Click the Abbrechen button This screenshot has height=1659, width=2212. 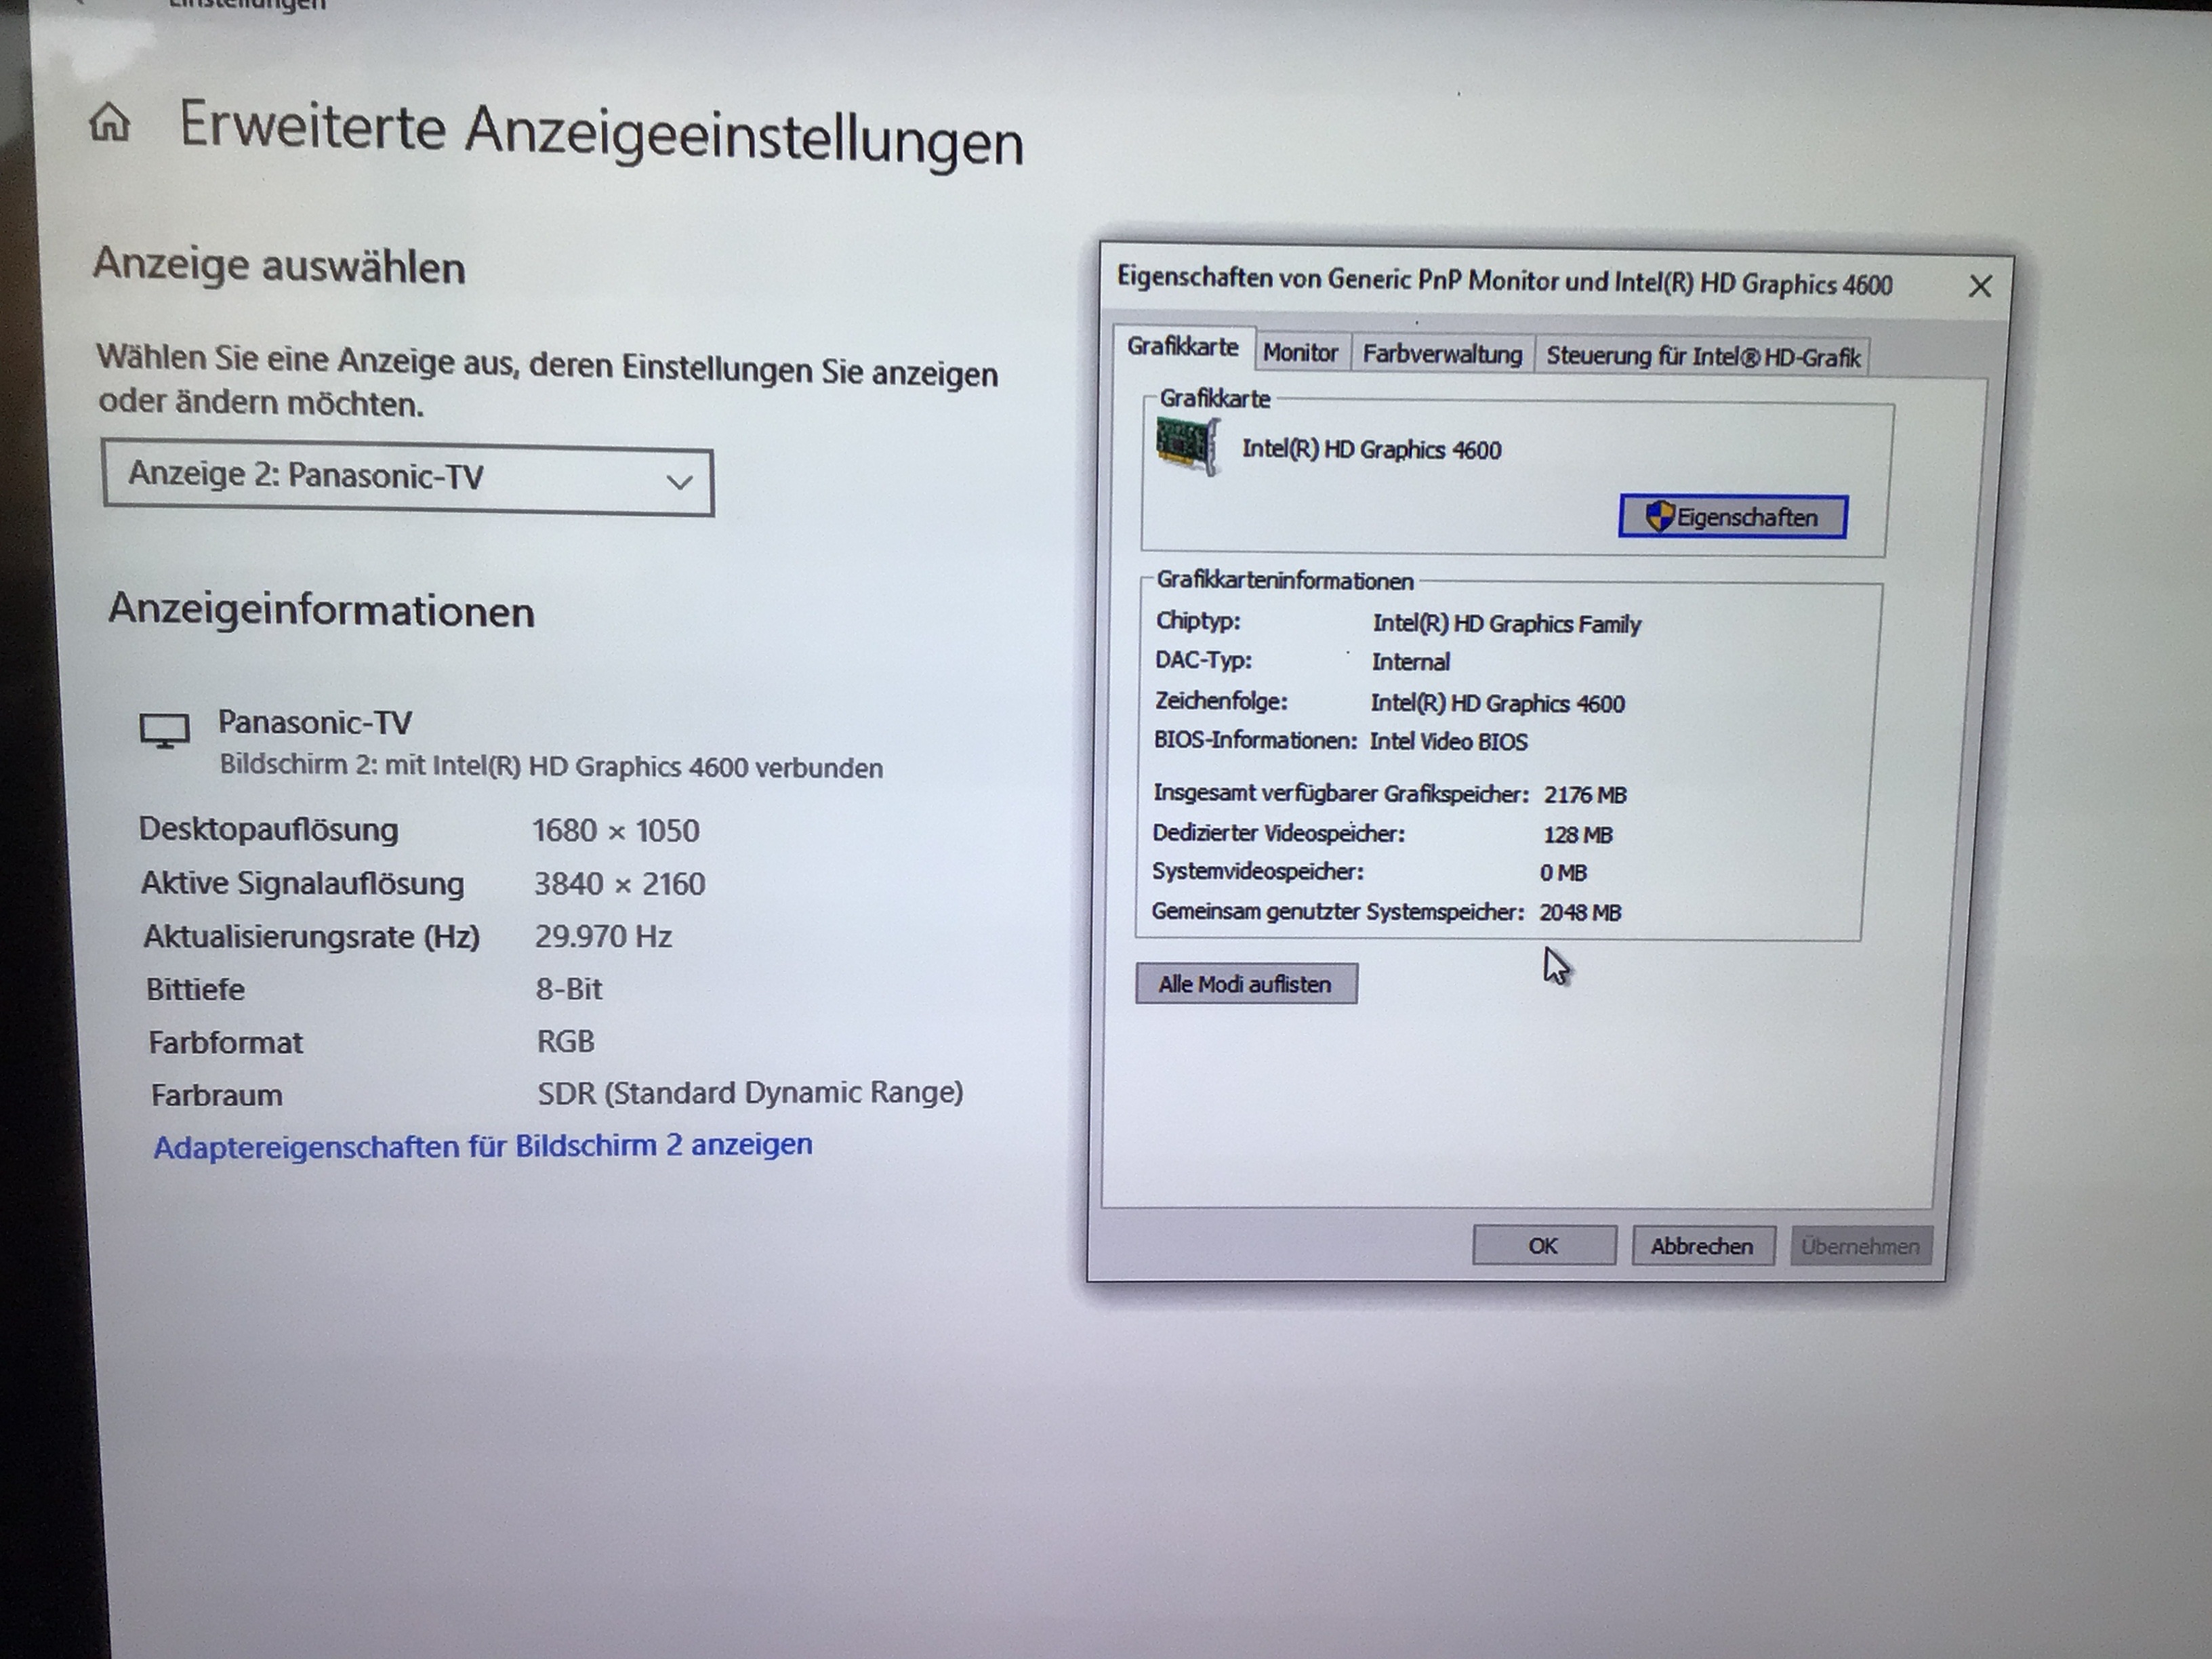pos(1701,1247)
